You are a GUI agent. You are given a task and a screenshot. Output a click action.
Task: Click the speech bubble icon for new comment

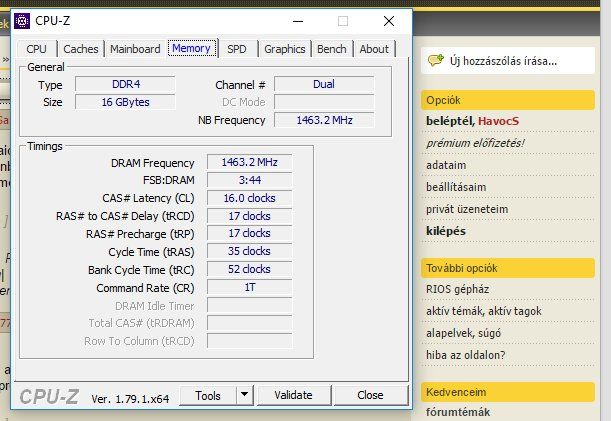pos(436,60)
